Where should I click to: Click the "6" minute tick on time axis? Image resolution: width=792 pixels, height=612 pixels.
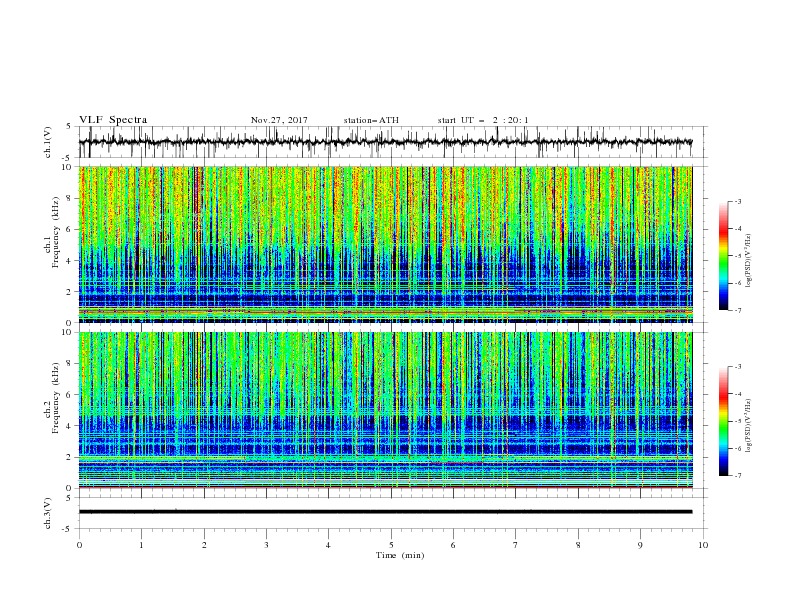[453, 545]
